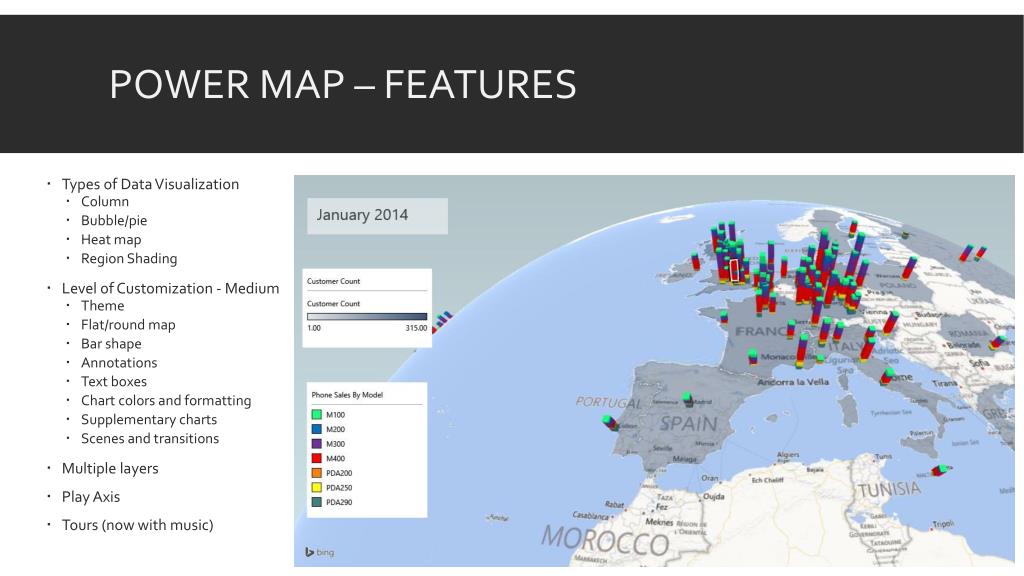Click the "Bar shape" sub-bullet
1024x576 pixels.
point(111,344)
